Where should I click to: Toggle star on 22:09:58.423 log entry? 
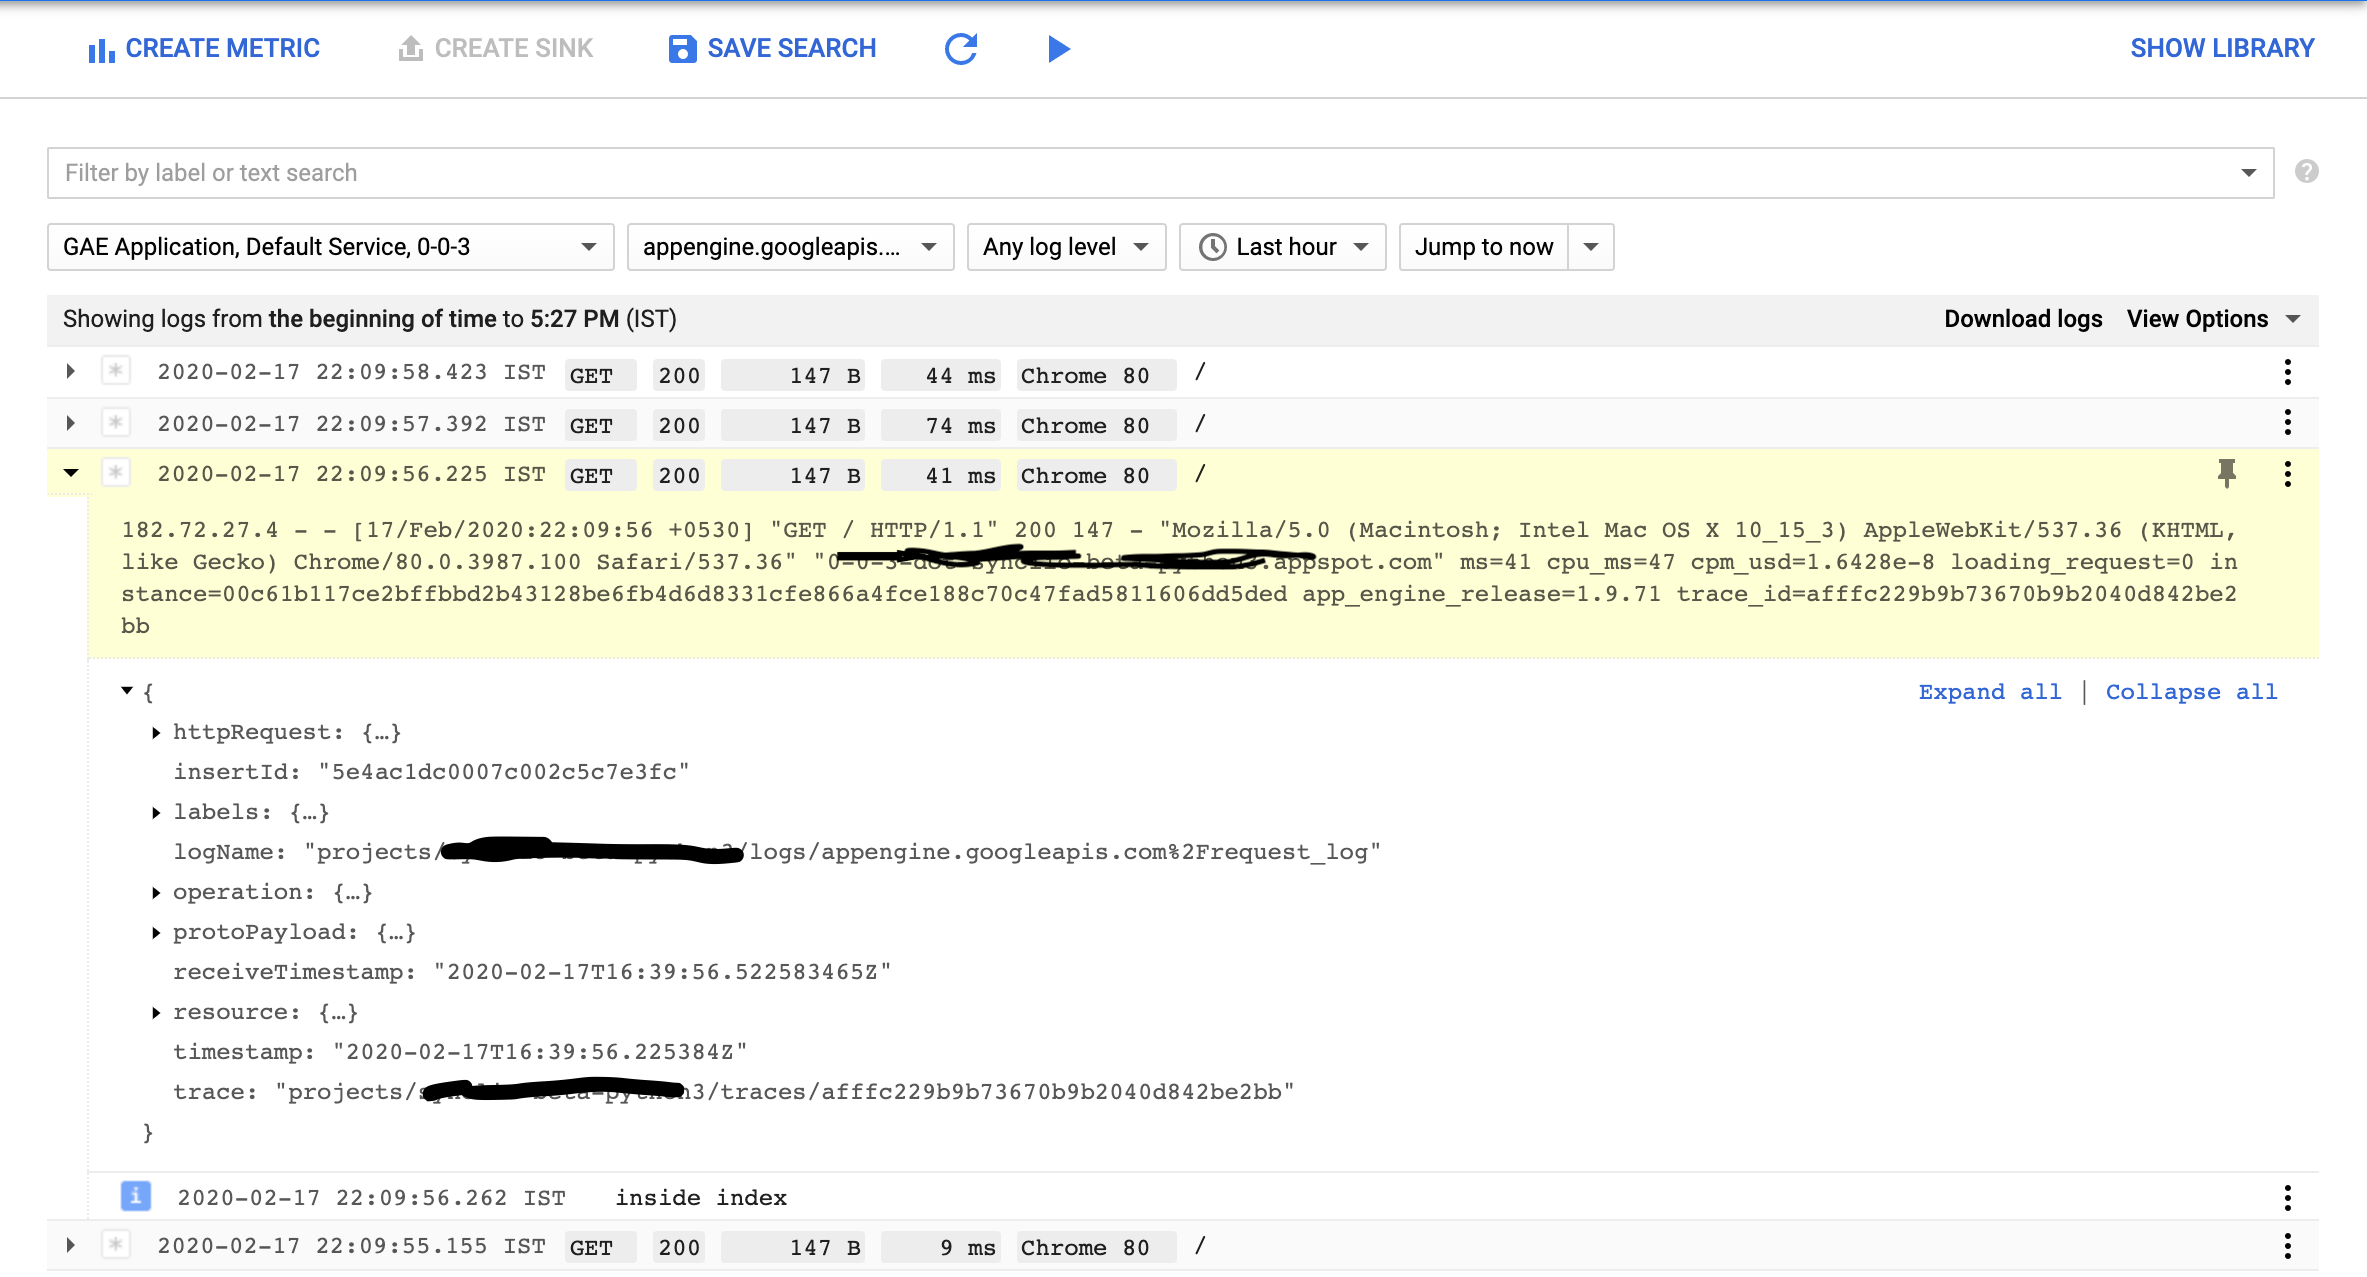tap(116, 372)
